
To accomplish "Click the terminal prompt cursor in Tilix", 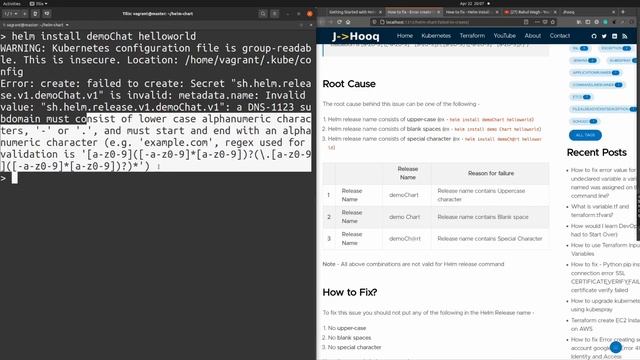I will (15, 178).
